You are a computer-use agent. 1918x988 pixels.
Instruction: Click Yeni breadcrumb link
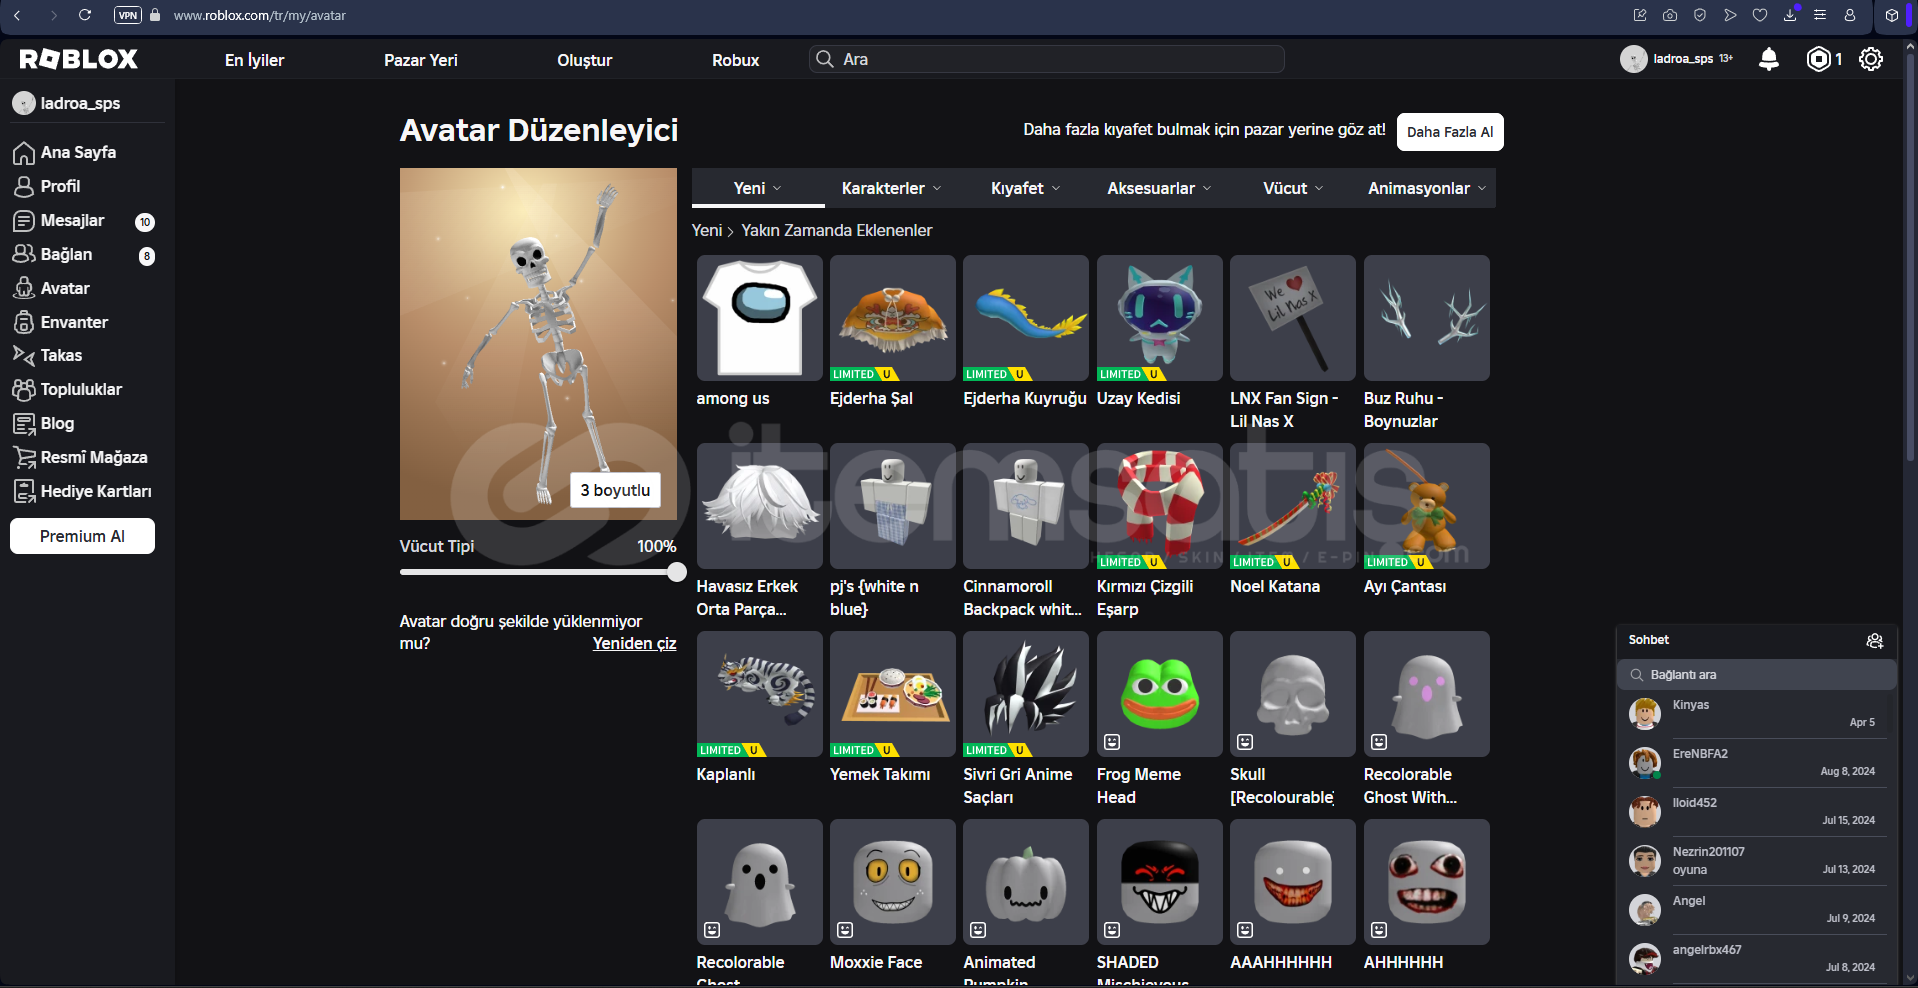pos(707,230)
